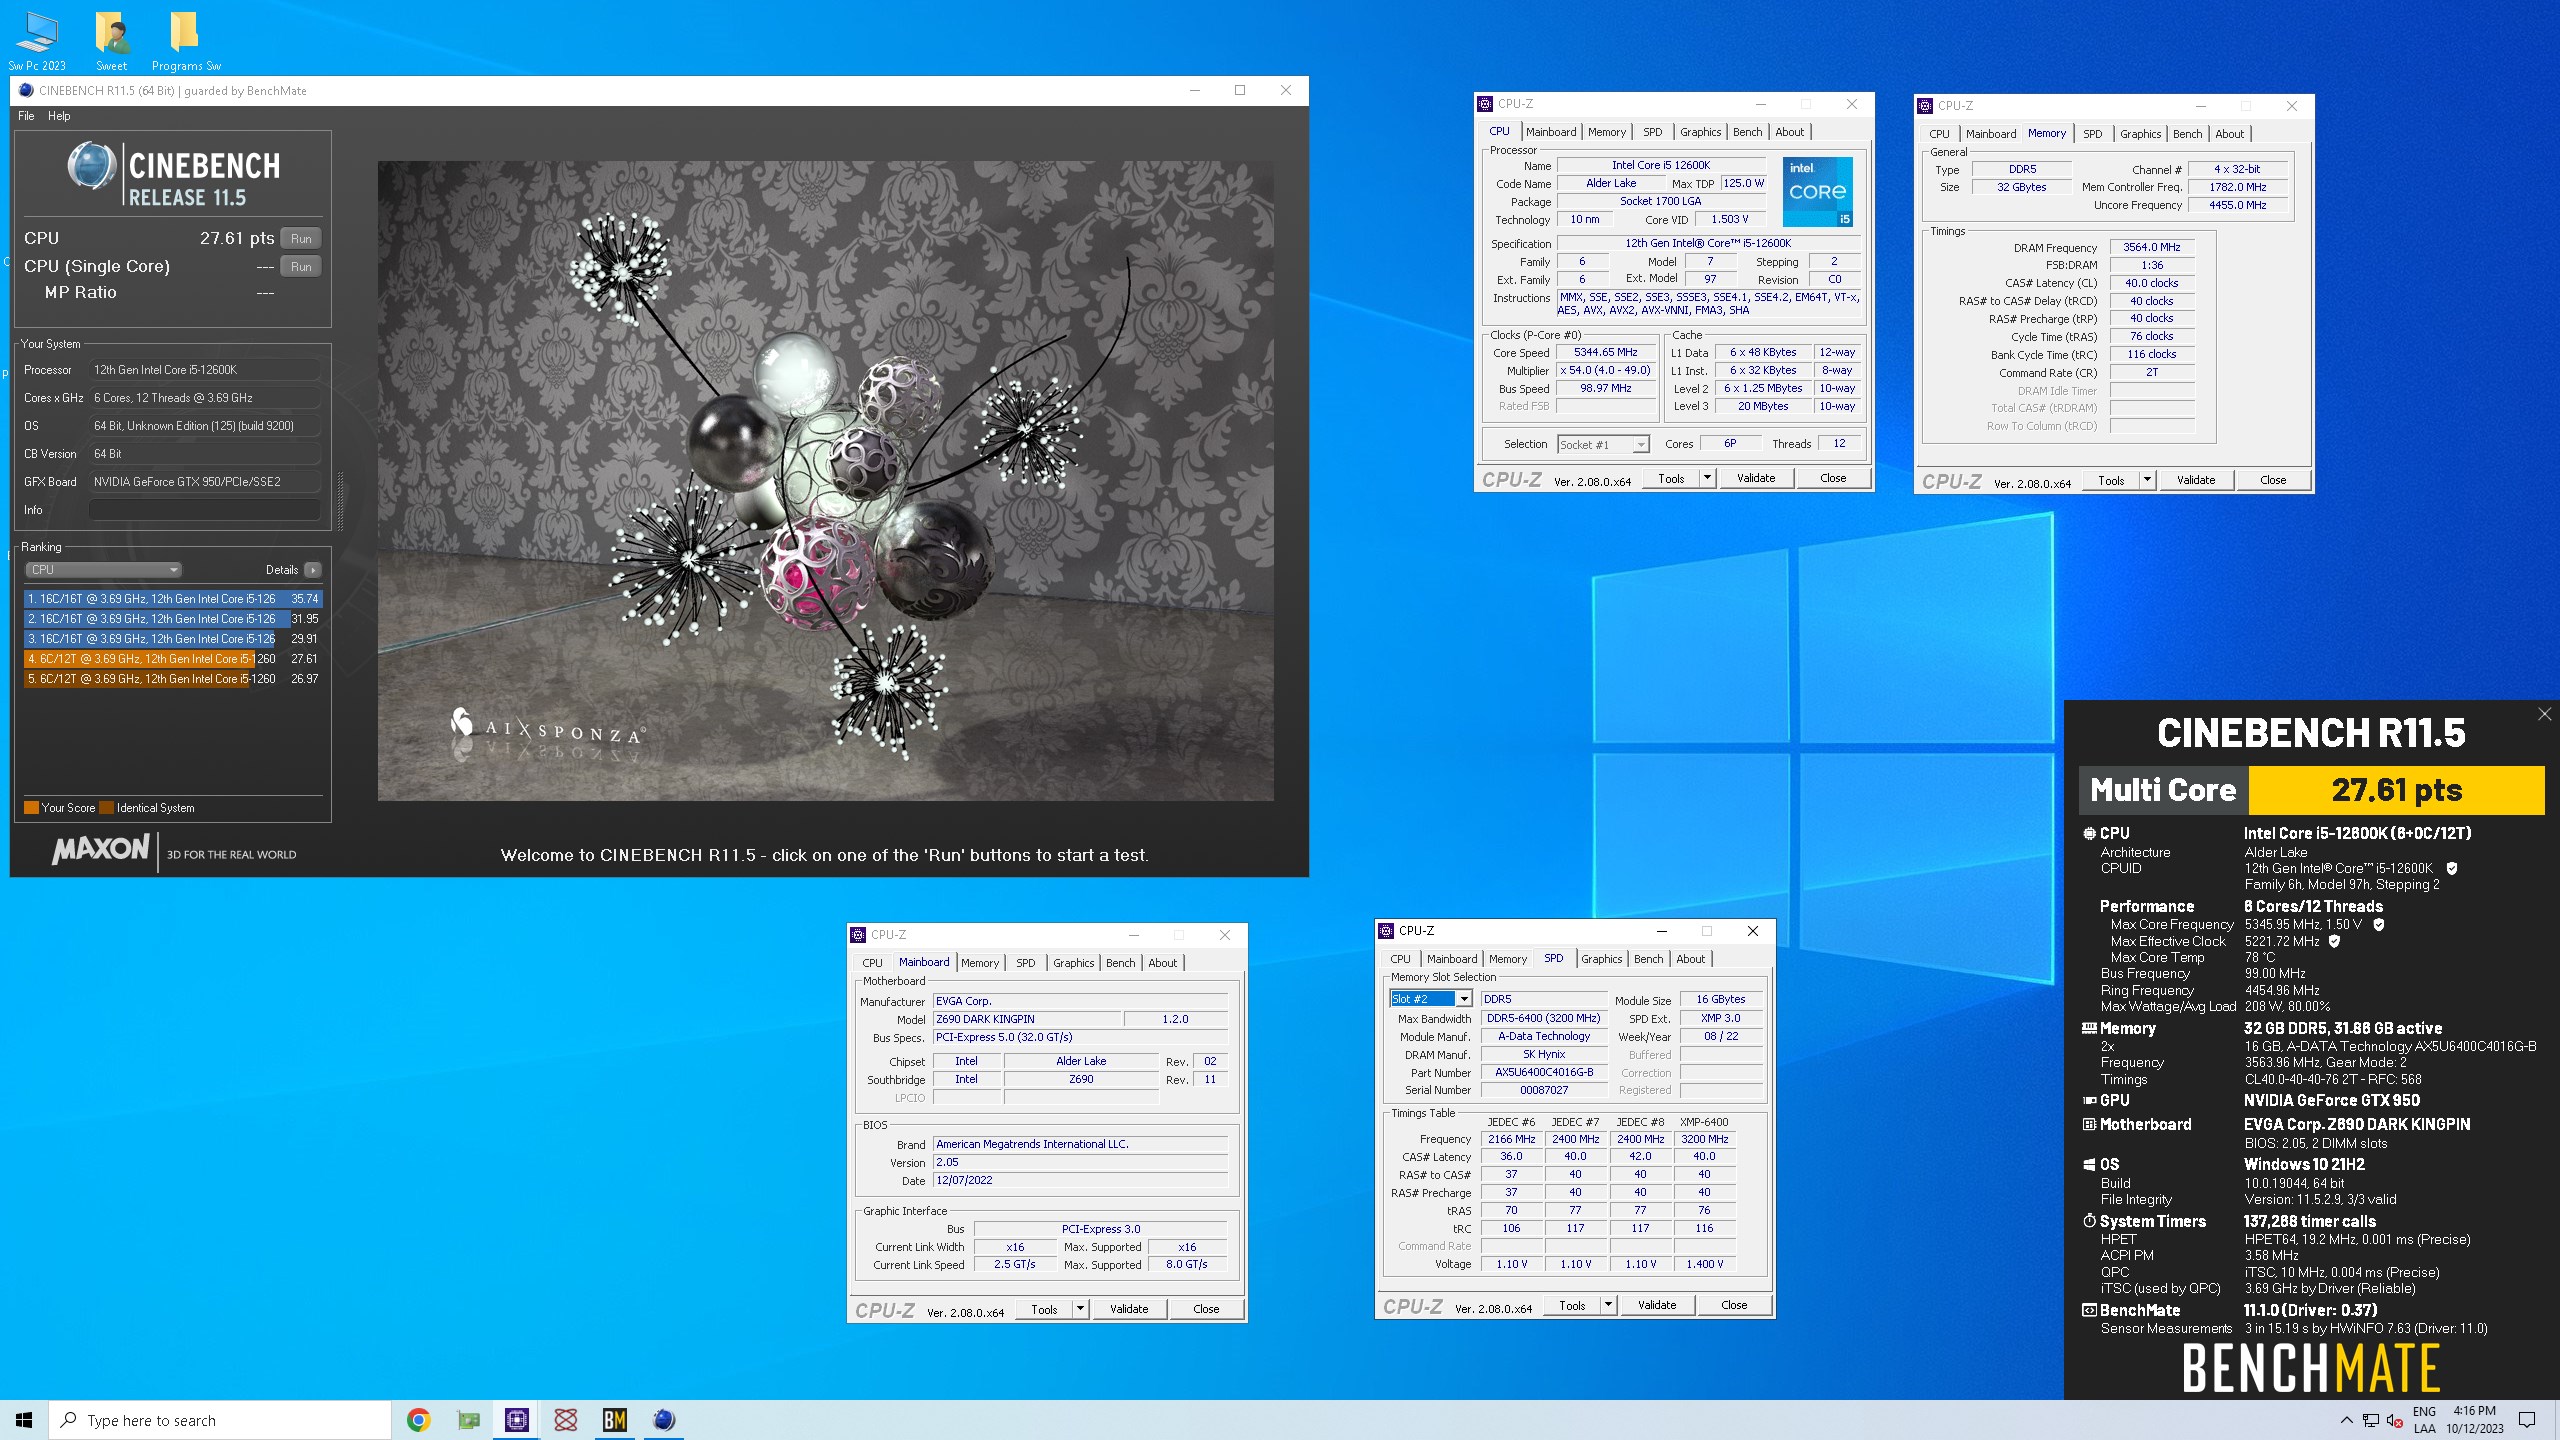Click the red knot app taskbar icon
Viewport: 2560px width, 1440px height.
click(x=566, y=1420)
